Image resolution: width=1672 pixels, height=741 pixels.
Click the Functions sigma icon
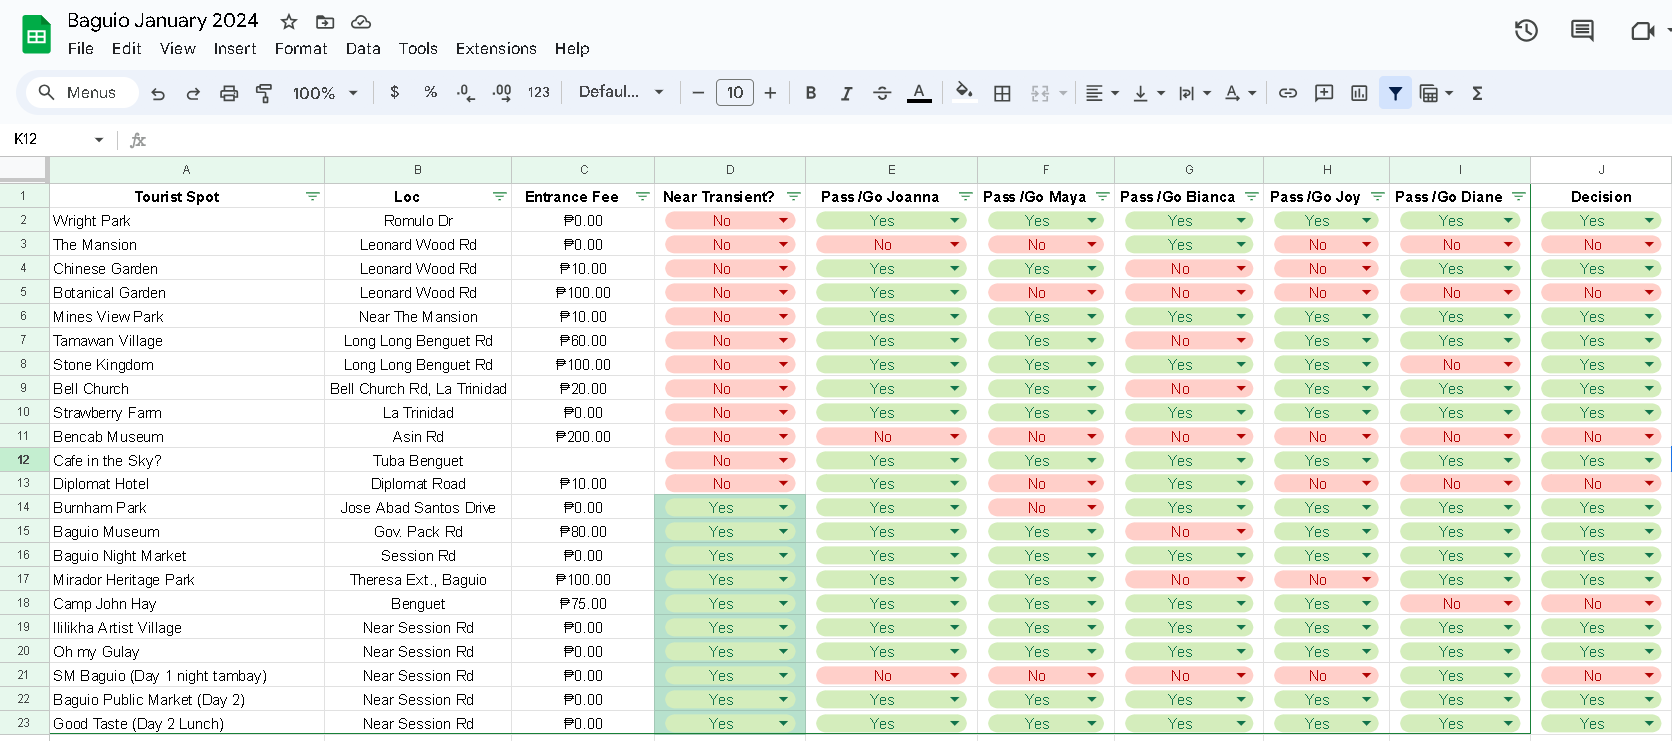(x=1477, y=93)
